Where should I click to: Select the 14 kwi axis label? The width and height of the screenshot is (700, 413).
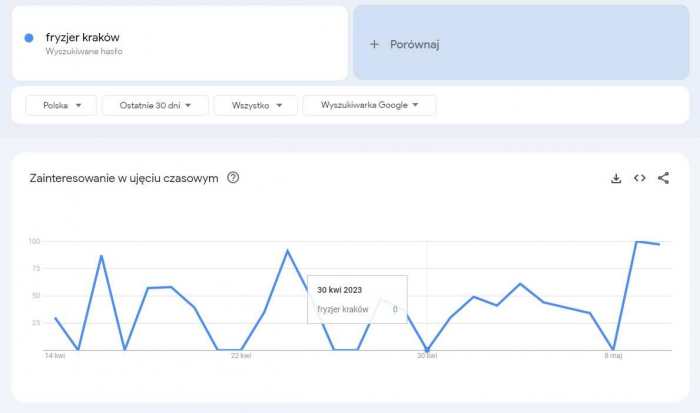pos(55,355)
